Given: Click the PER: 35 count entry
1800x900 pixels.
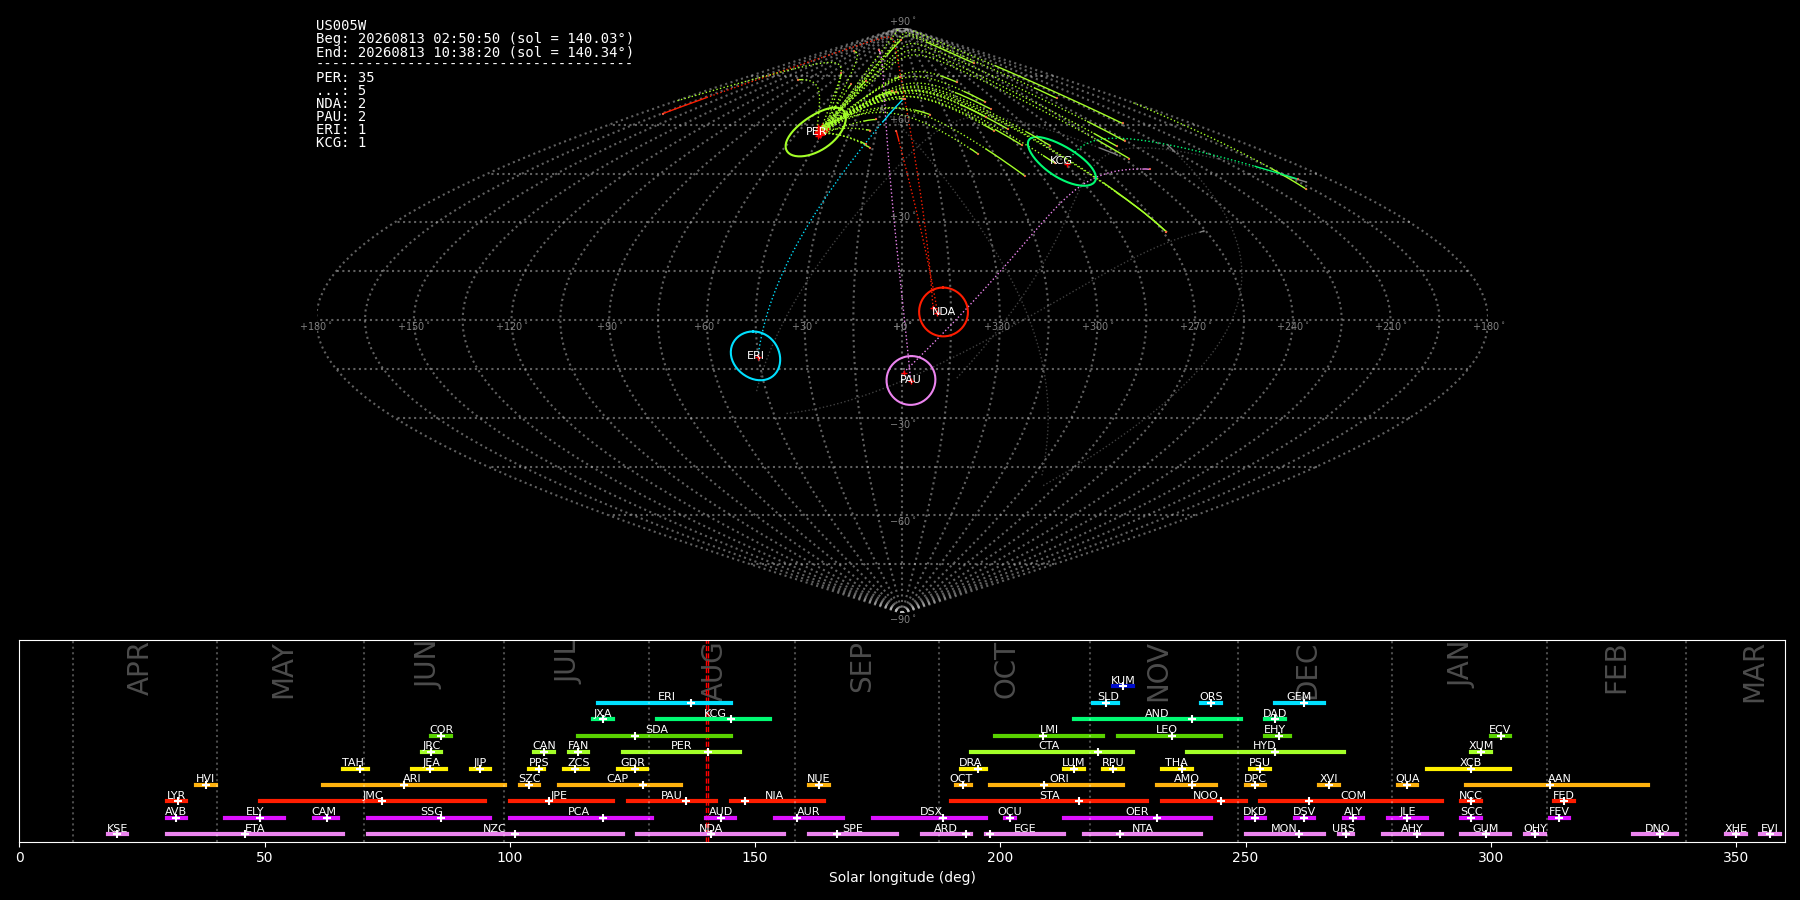Looking at the screenshot, I should click(345, 78).
